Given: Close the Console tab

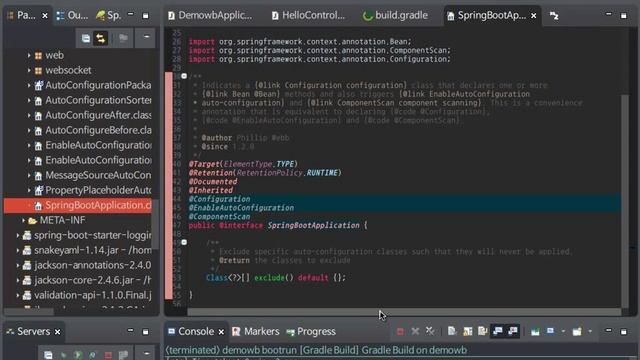Looking at the screenshot, I should click(221, 332).
